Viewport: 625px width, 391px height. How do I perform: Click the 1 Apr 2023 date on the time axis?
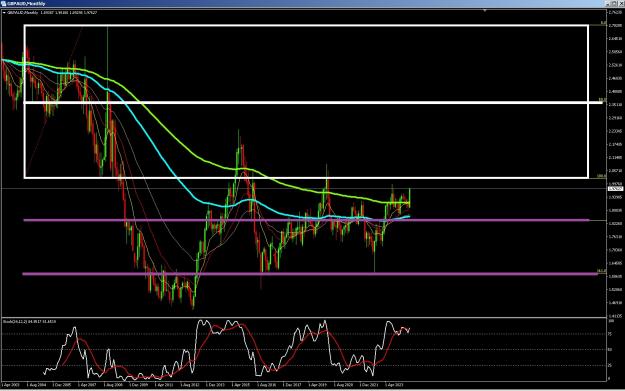click(x=394, y=385)
